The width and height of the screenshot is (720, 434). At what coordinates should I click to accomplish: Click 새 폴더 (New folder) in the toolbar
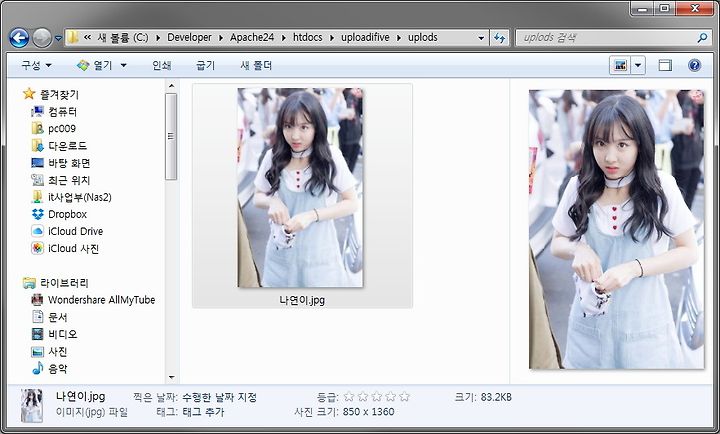point(256,65)
